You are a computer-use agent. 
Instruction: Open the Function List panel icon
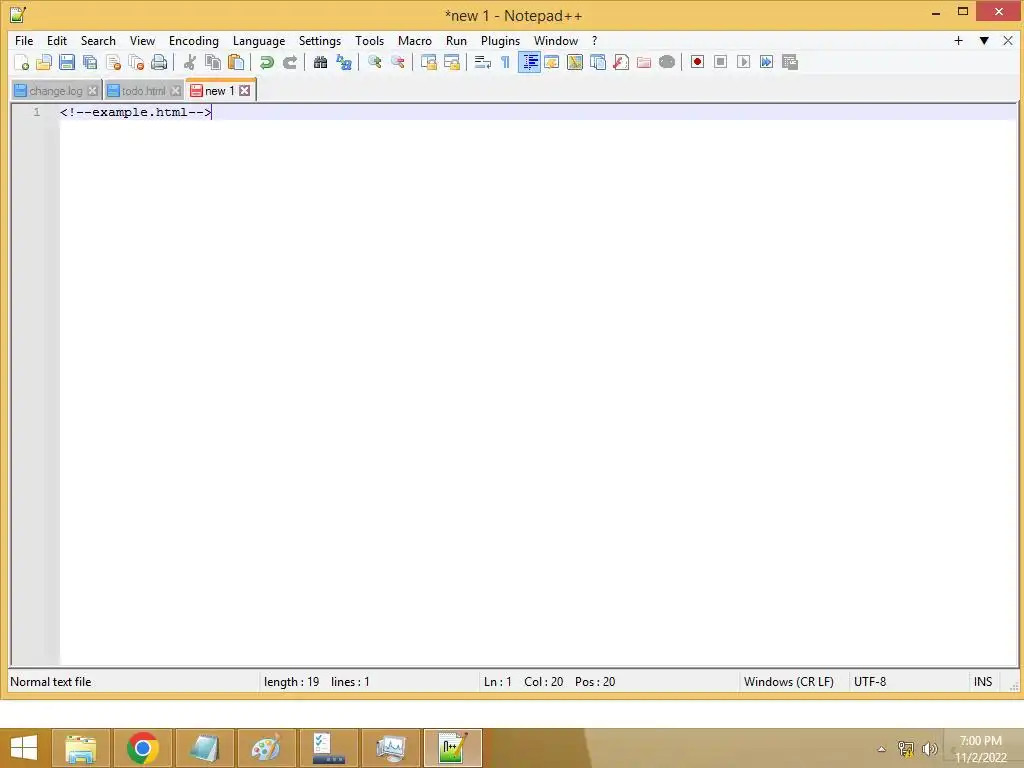(x=621, y=62)
